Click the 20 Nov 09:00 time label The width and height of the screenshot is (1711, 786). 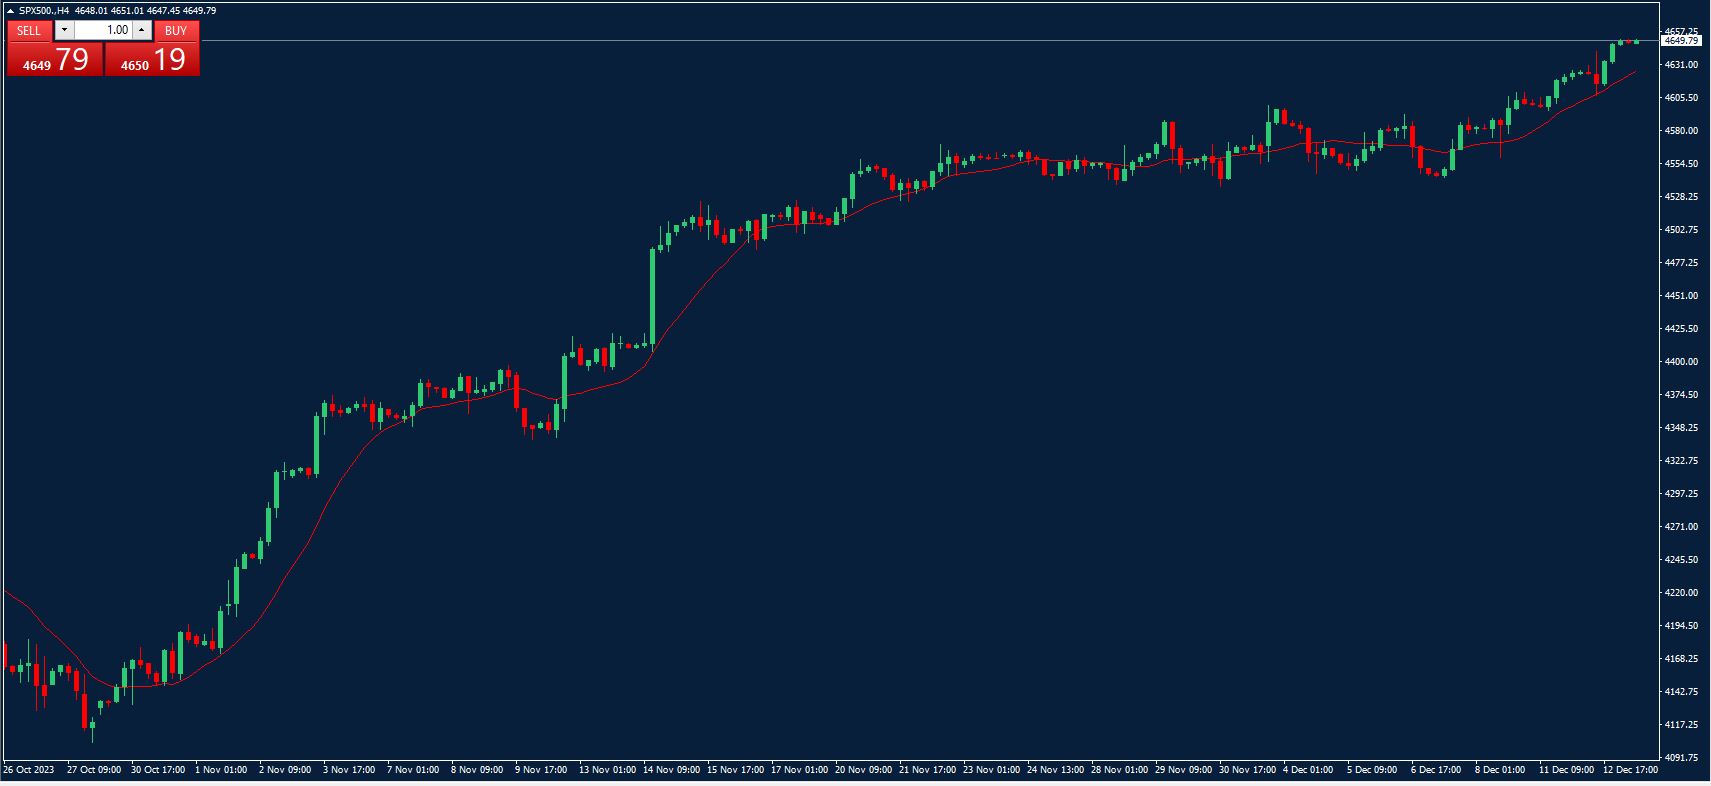(863, 770)
